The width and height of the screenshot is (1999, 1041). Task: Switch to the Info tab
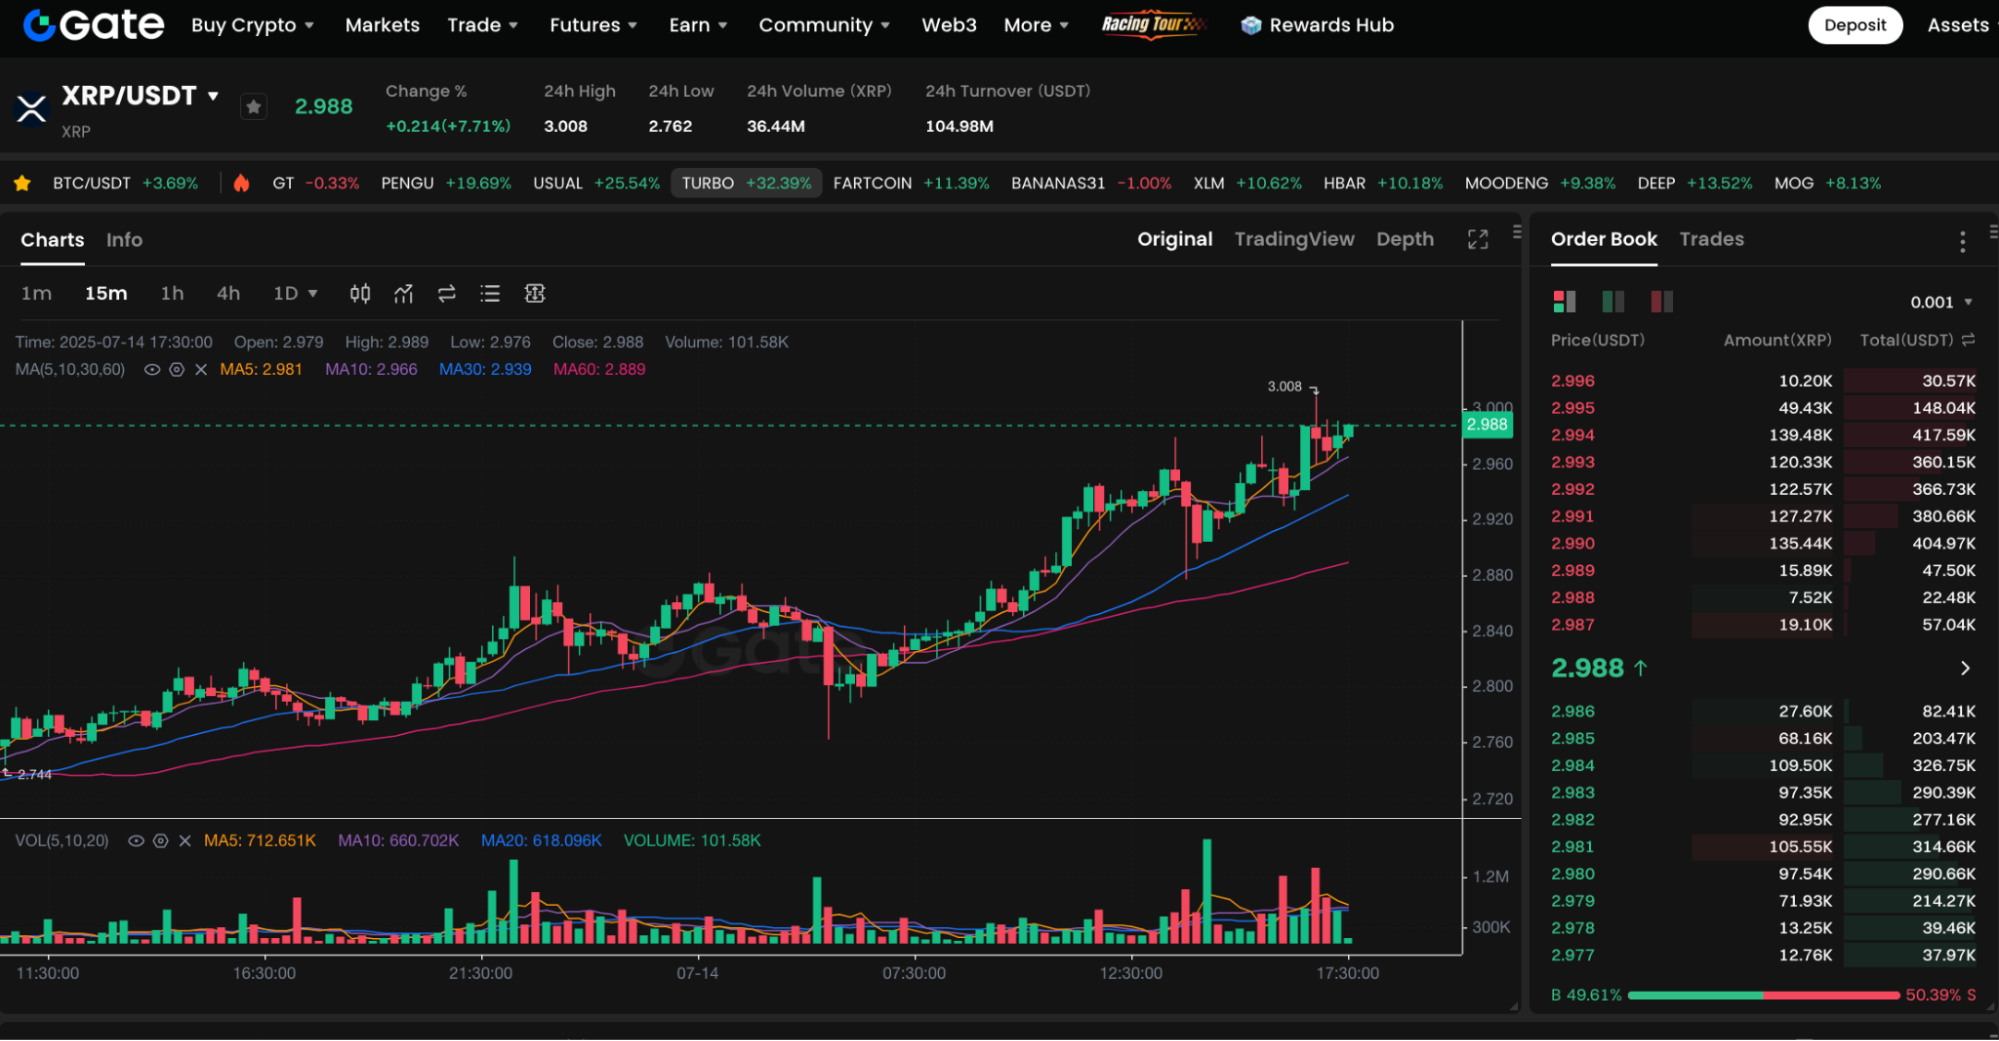pos(124,240)
